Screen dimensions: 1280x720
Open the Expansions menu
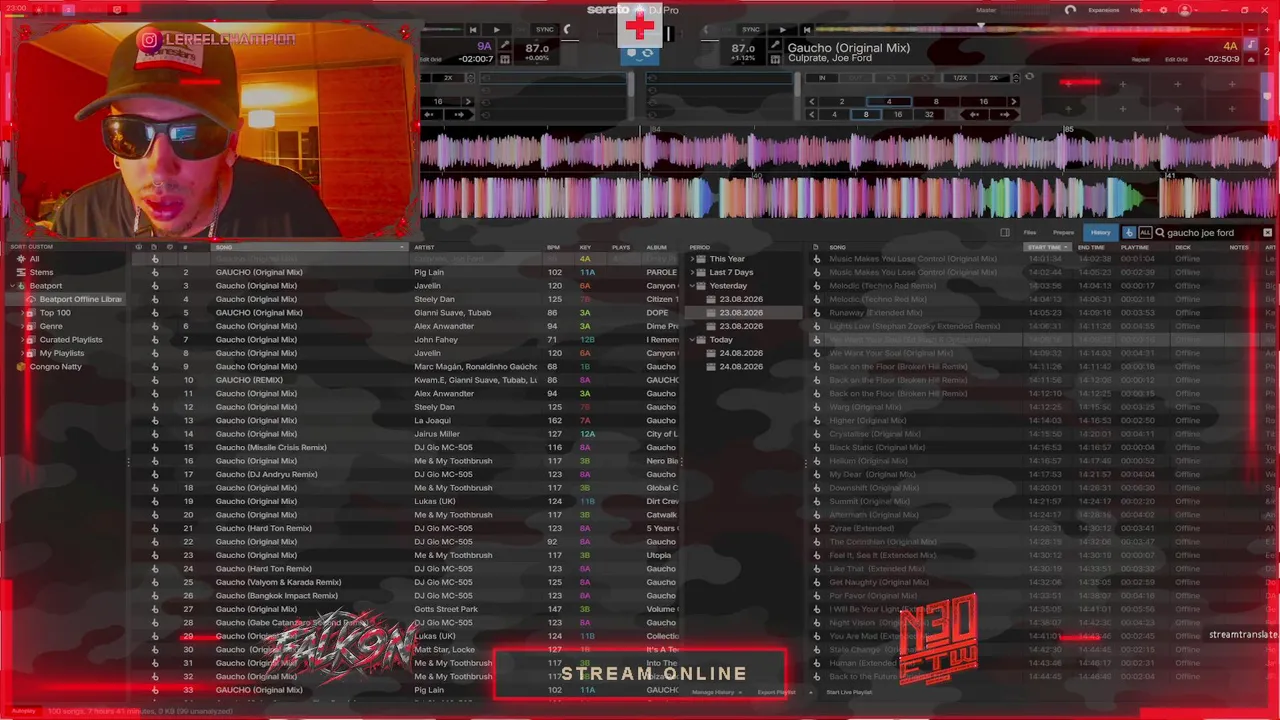(1104, 10)
